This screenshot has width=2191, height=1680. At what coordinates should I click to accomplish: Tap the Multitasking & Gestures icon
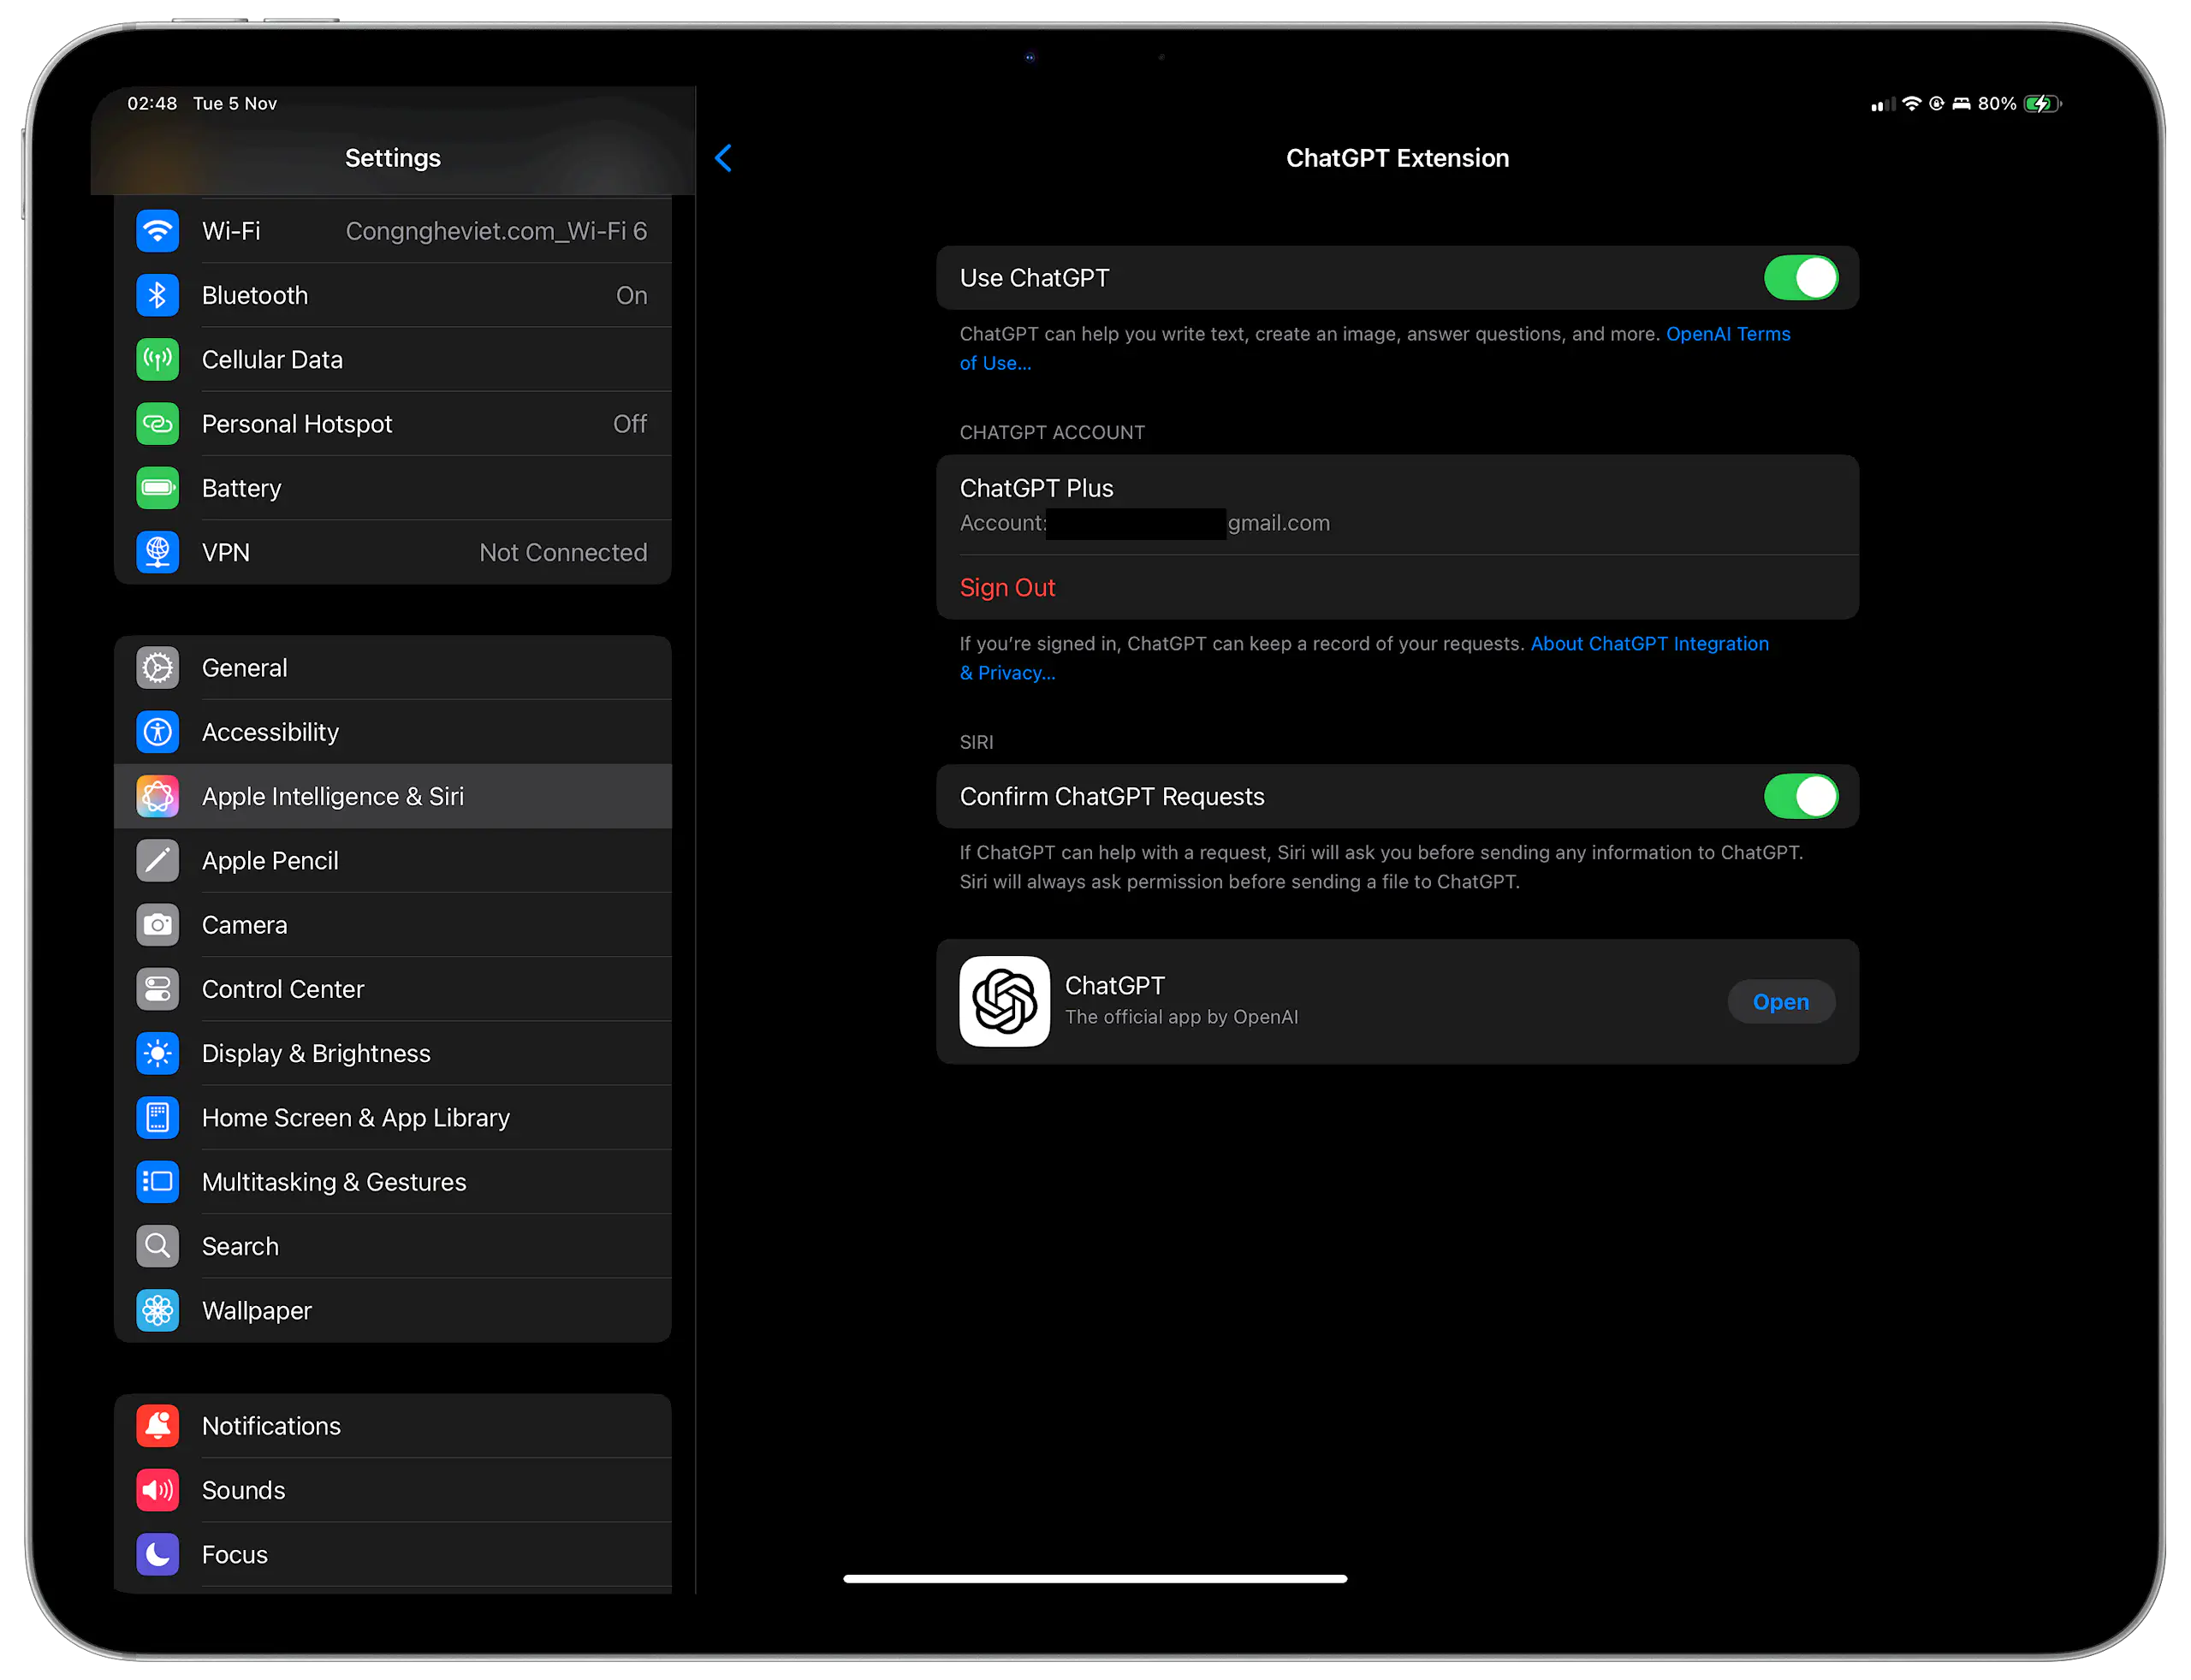[157, 1182]
